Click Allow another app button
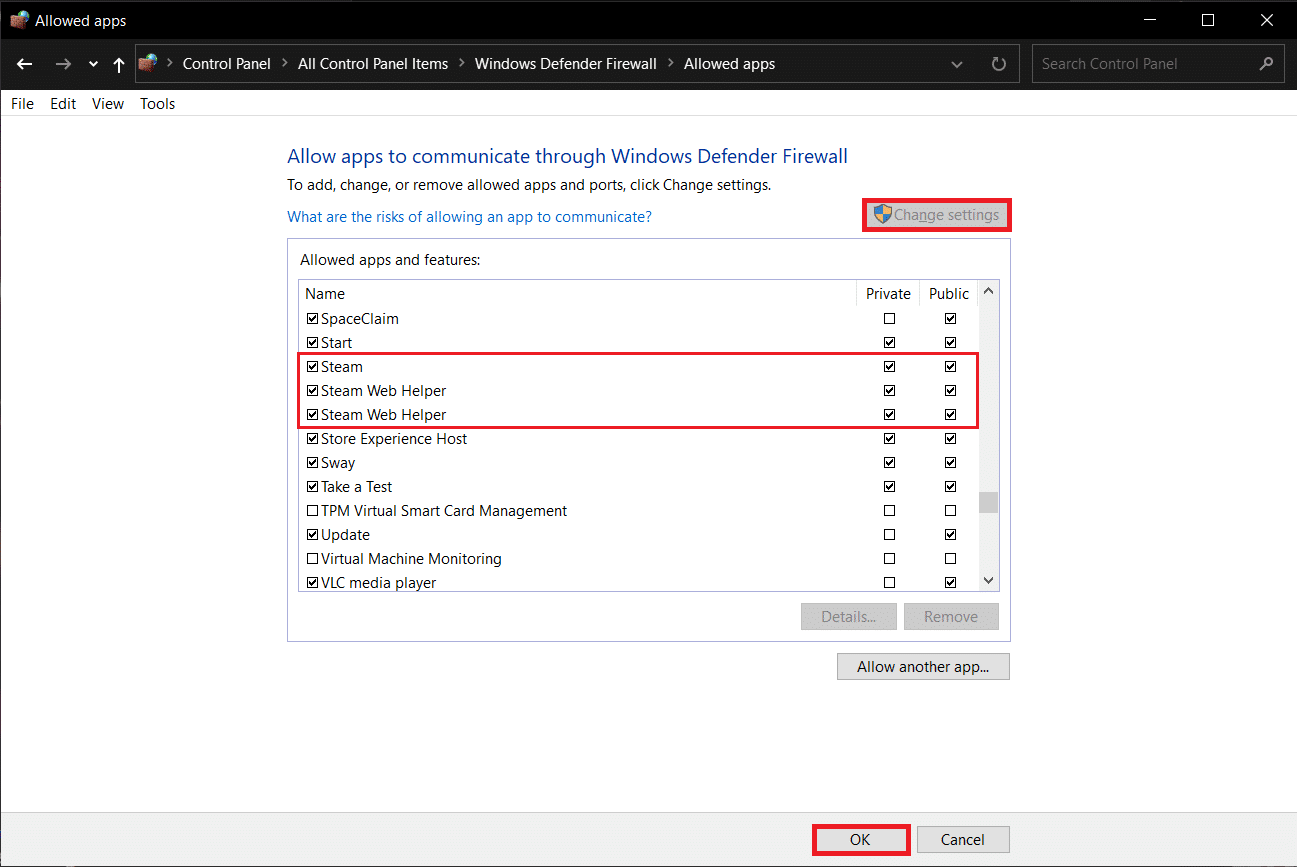 coord(922,667)
